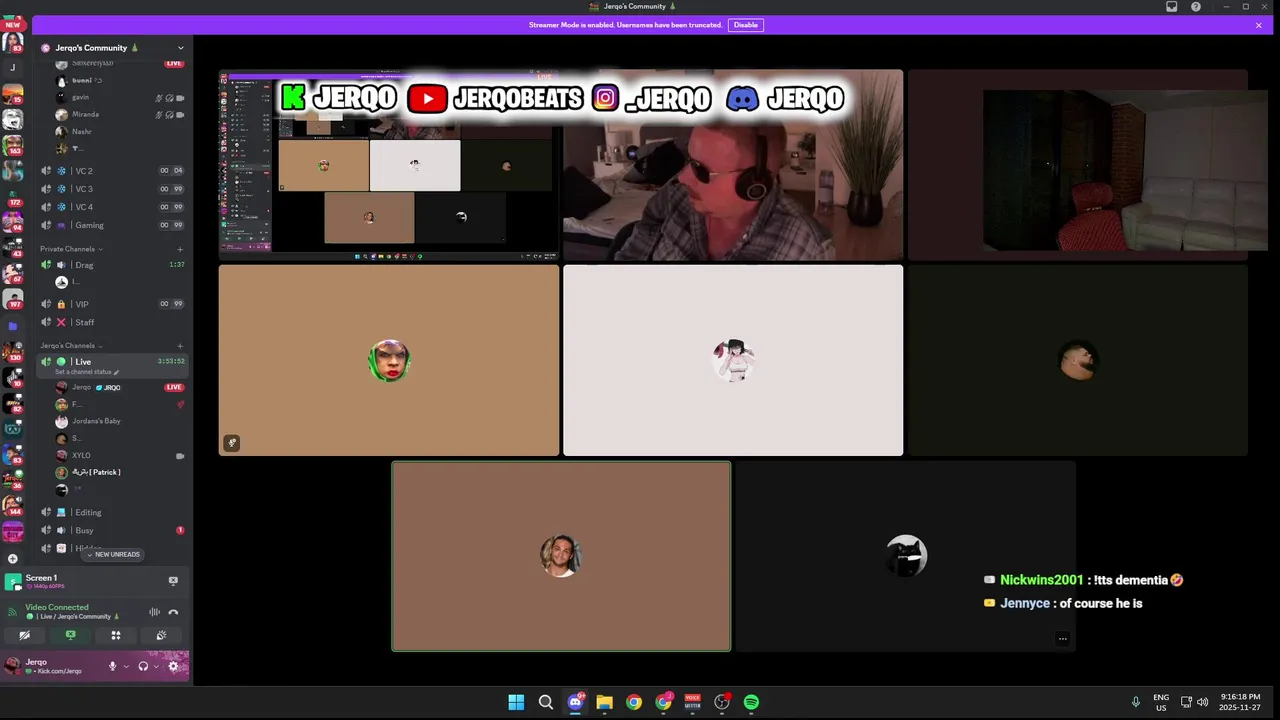Open the J server icon
Image resolution: width=1280 pixels, height=720 pixels.
tap(13, 68)
